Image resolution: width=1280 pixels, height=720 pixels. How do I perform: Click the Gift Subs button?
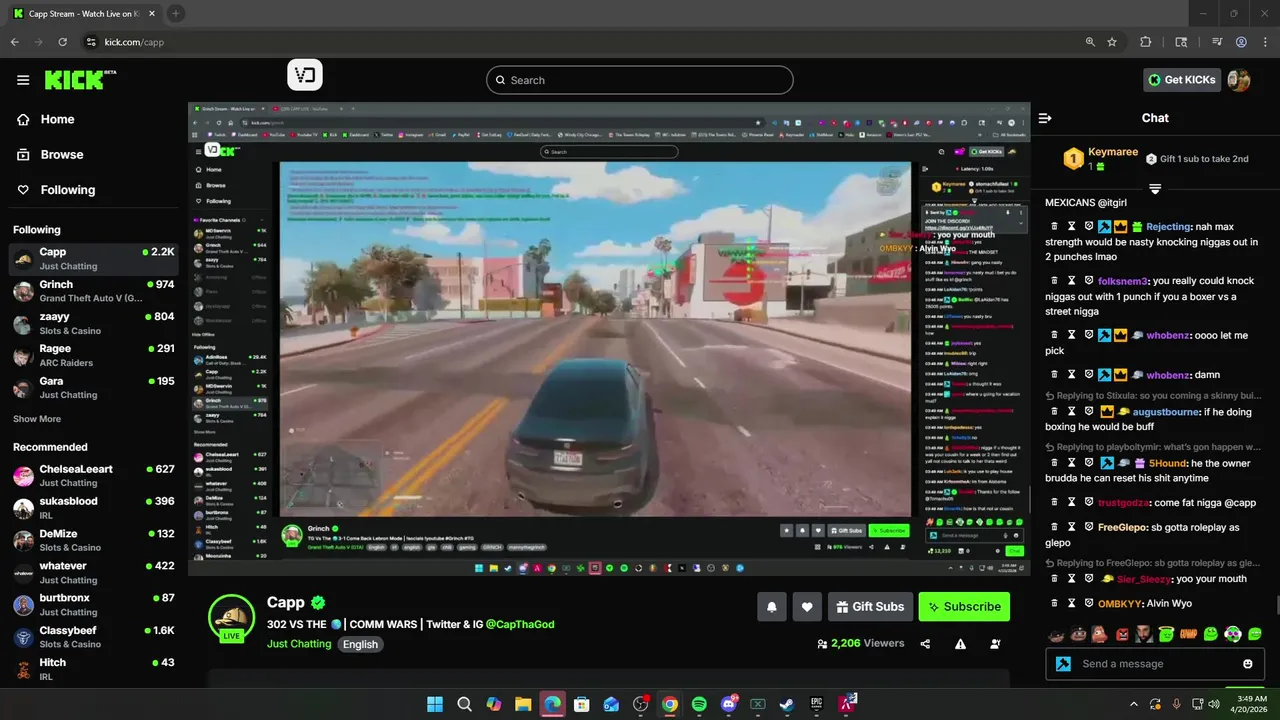click(x=869, y=607)
